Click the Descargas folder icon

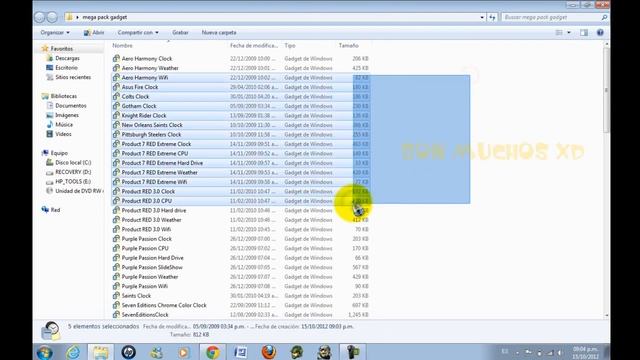pyautogui.click(x=50, y=58)
